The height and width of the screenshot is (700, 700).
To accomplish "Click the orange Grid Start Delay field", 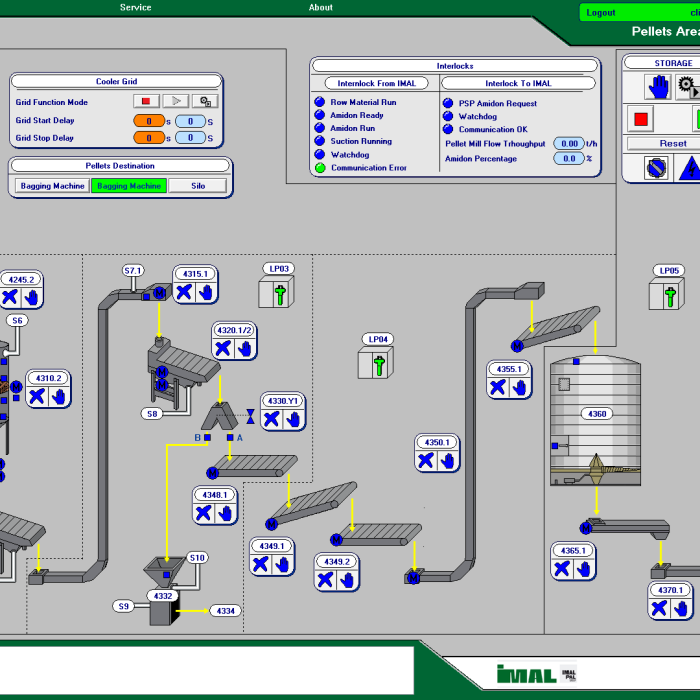I will pyautogui.click(x=148, y=121).
